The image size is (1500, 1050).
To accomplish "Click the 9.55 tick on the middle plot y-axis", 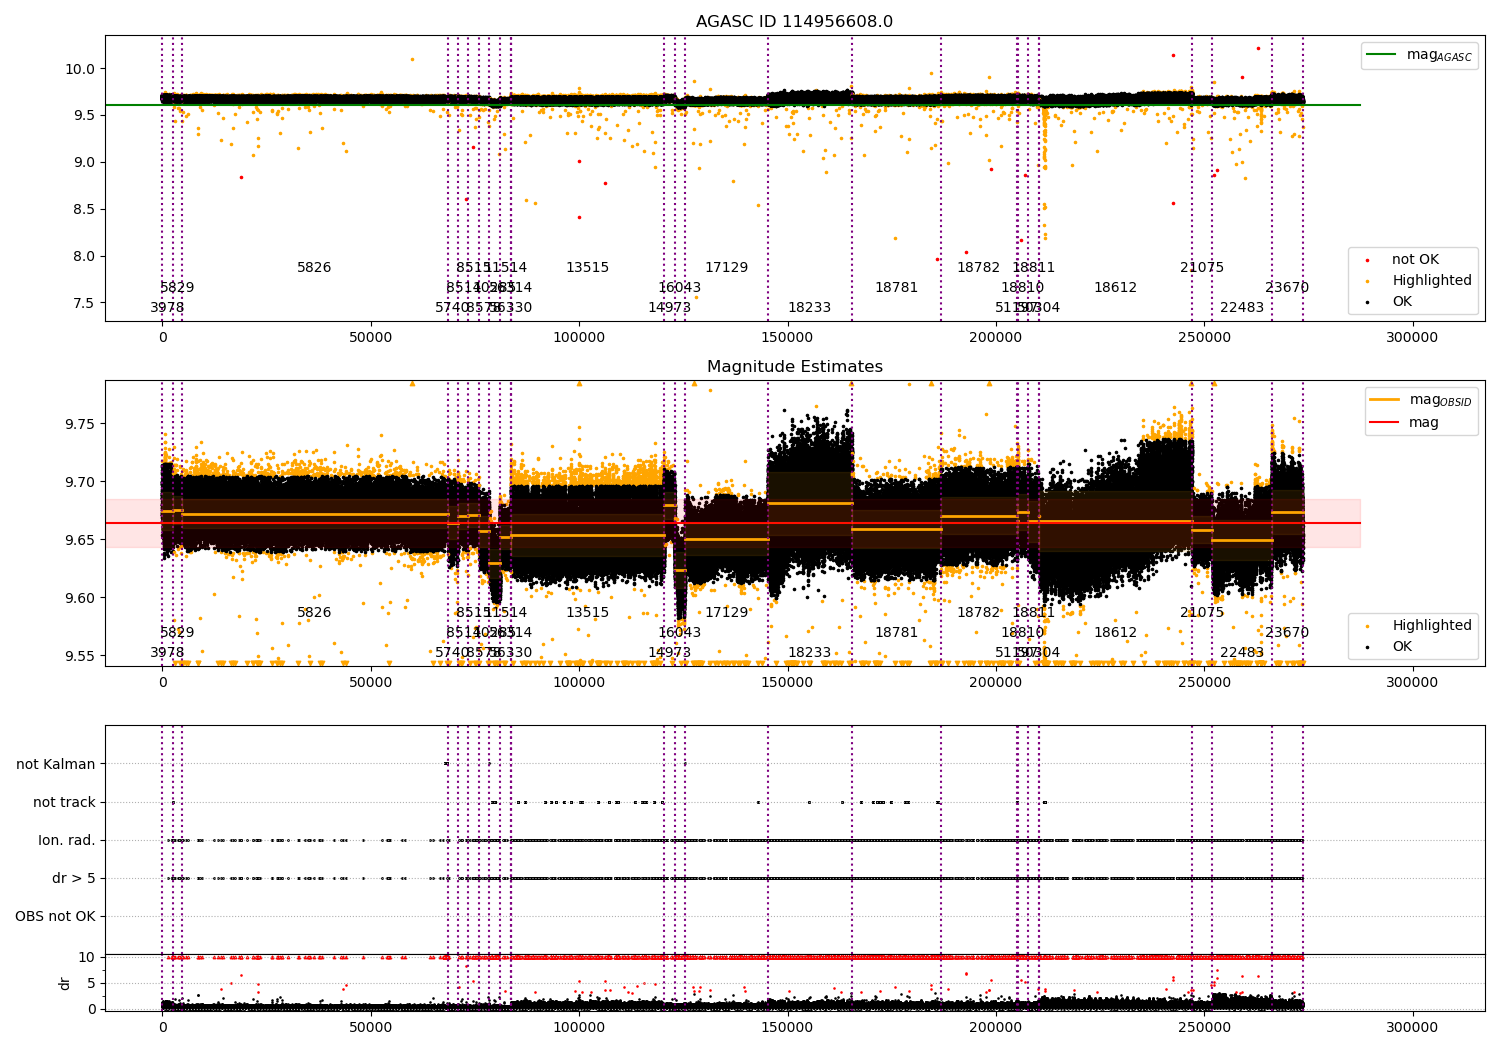I will click(x=78, y=657).
